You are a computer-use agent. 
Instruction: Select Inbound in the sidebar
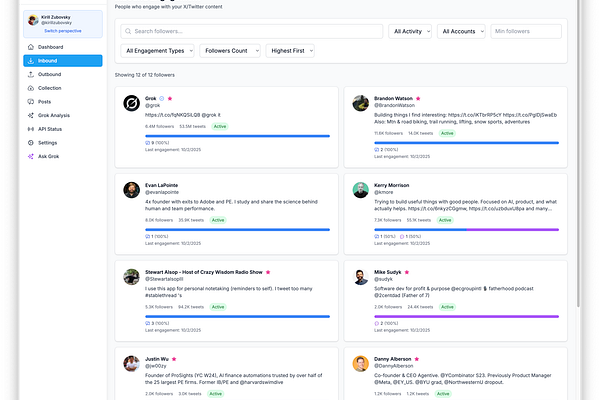pyautogui.click(x=63, y=61)
